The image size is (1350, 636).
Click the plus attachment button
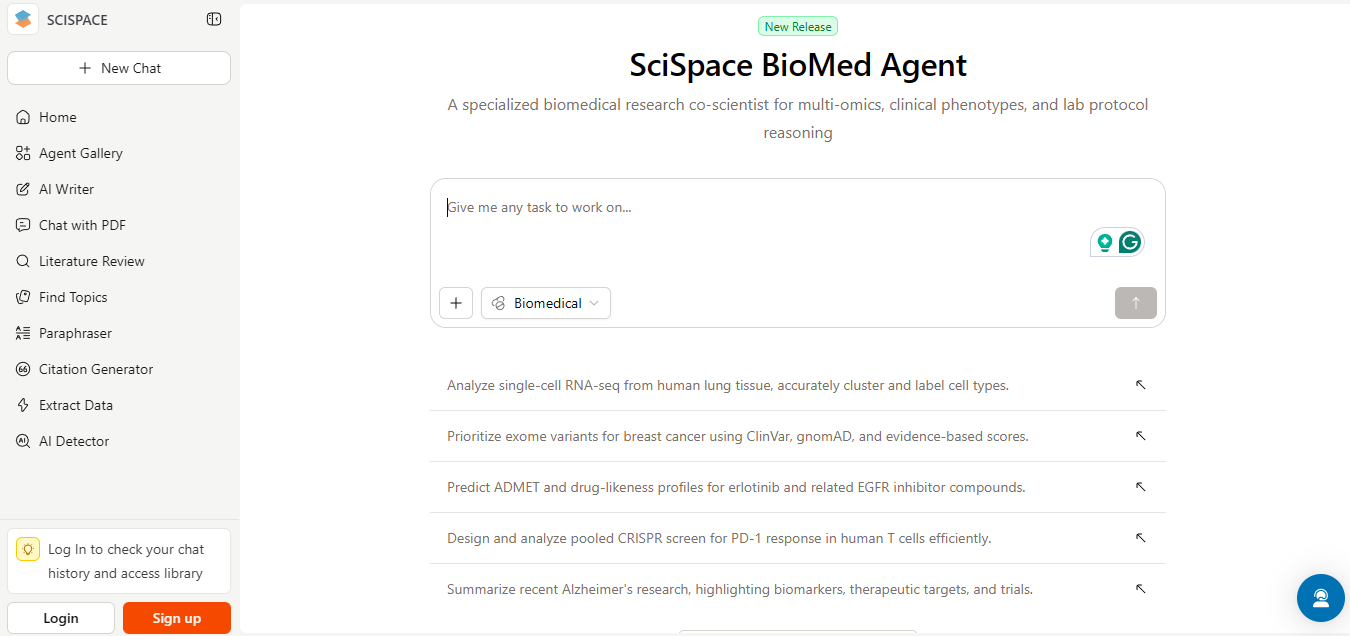(456, 303)
